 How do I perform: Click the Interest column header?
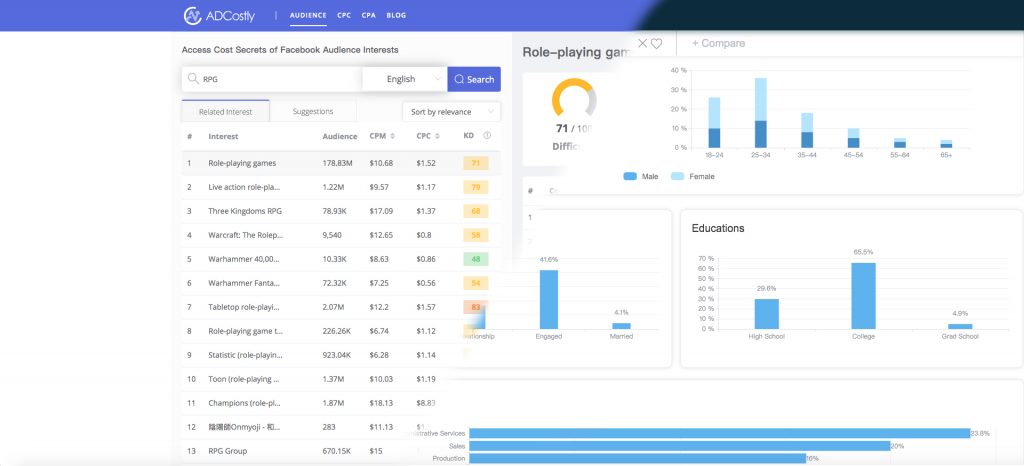[x=223, y=136]
